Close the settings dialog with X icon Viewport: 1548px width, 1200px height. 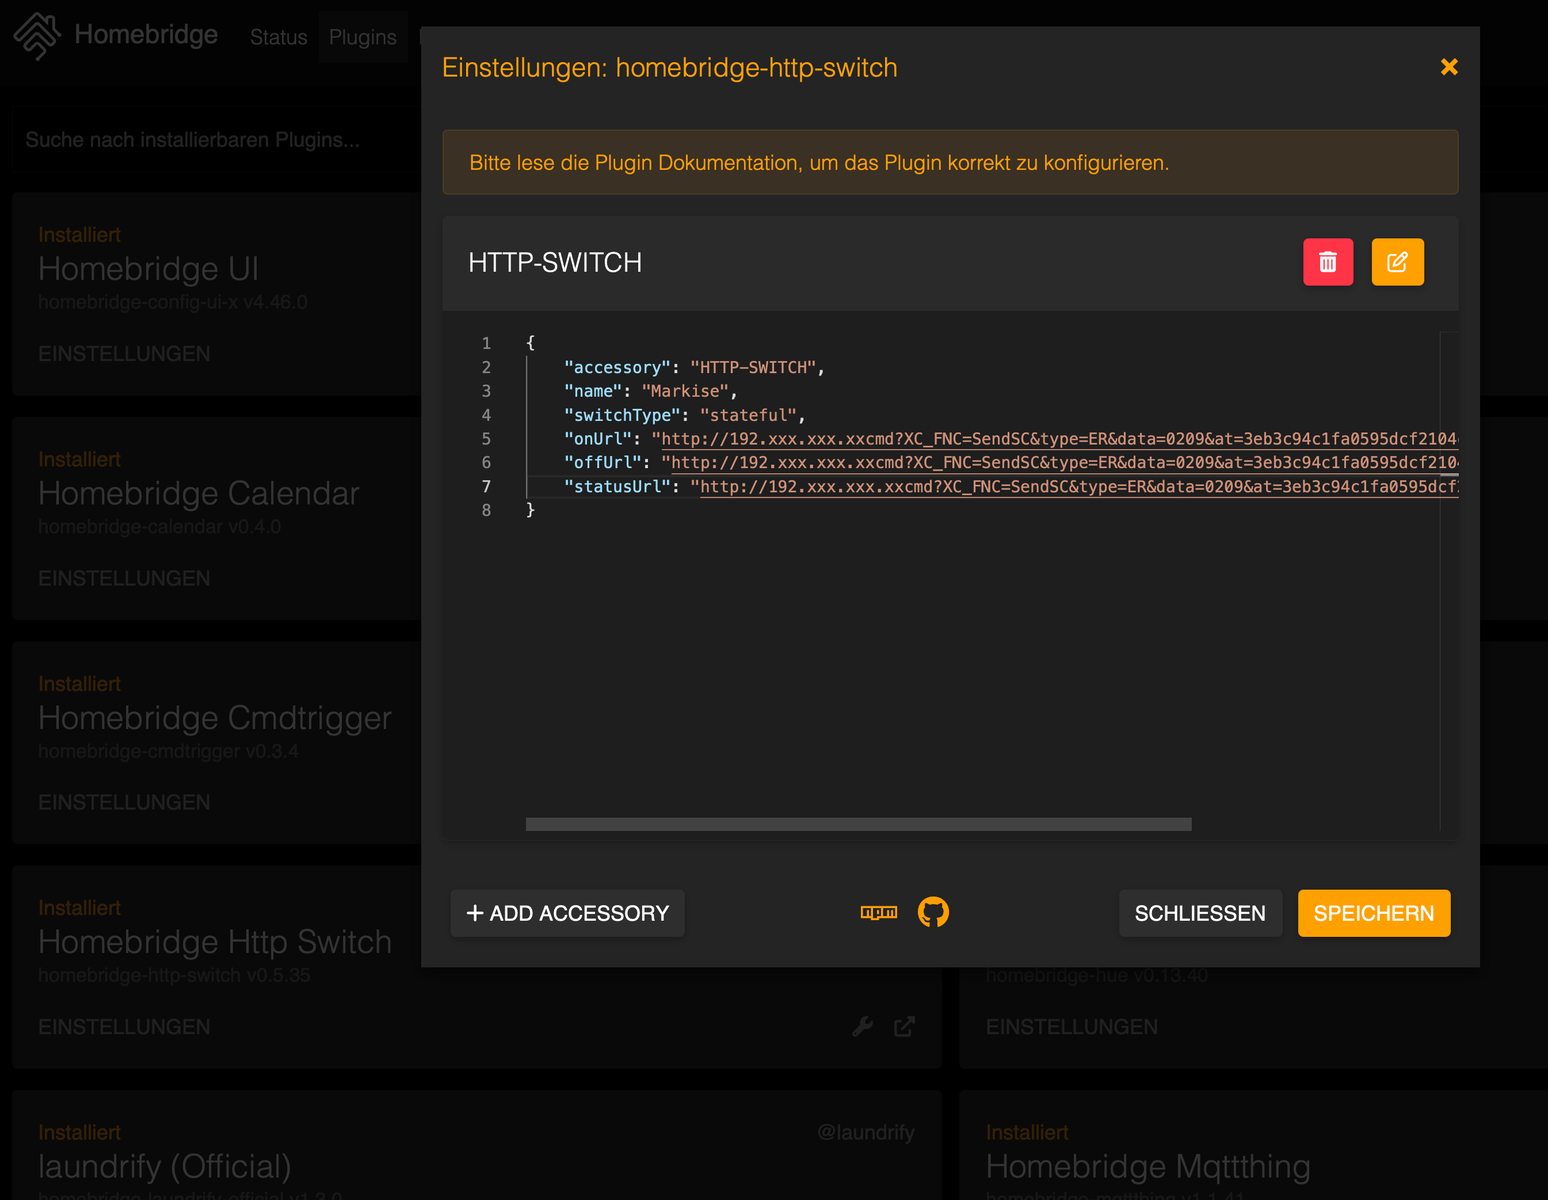(1449, 67)
